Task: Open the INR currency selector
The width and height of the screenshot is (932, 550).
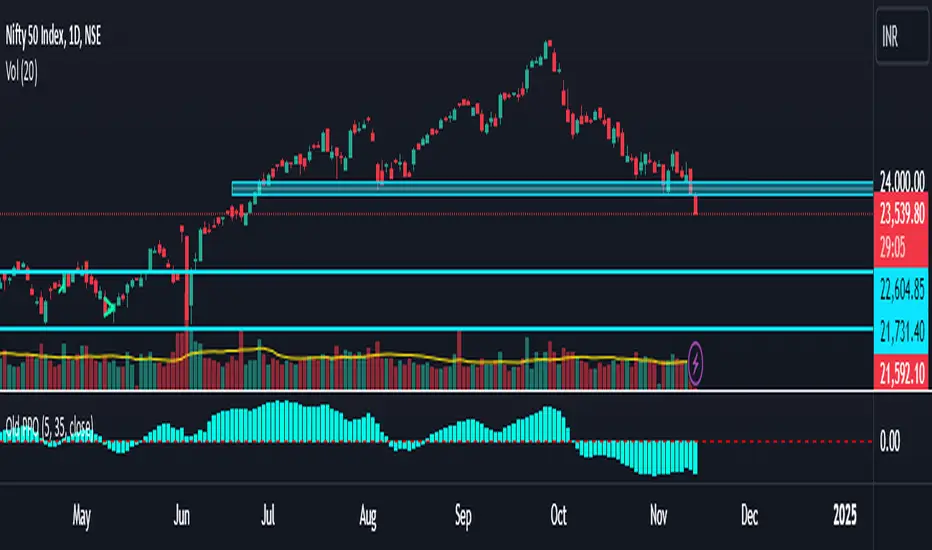Action: coord(902,36)
